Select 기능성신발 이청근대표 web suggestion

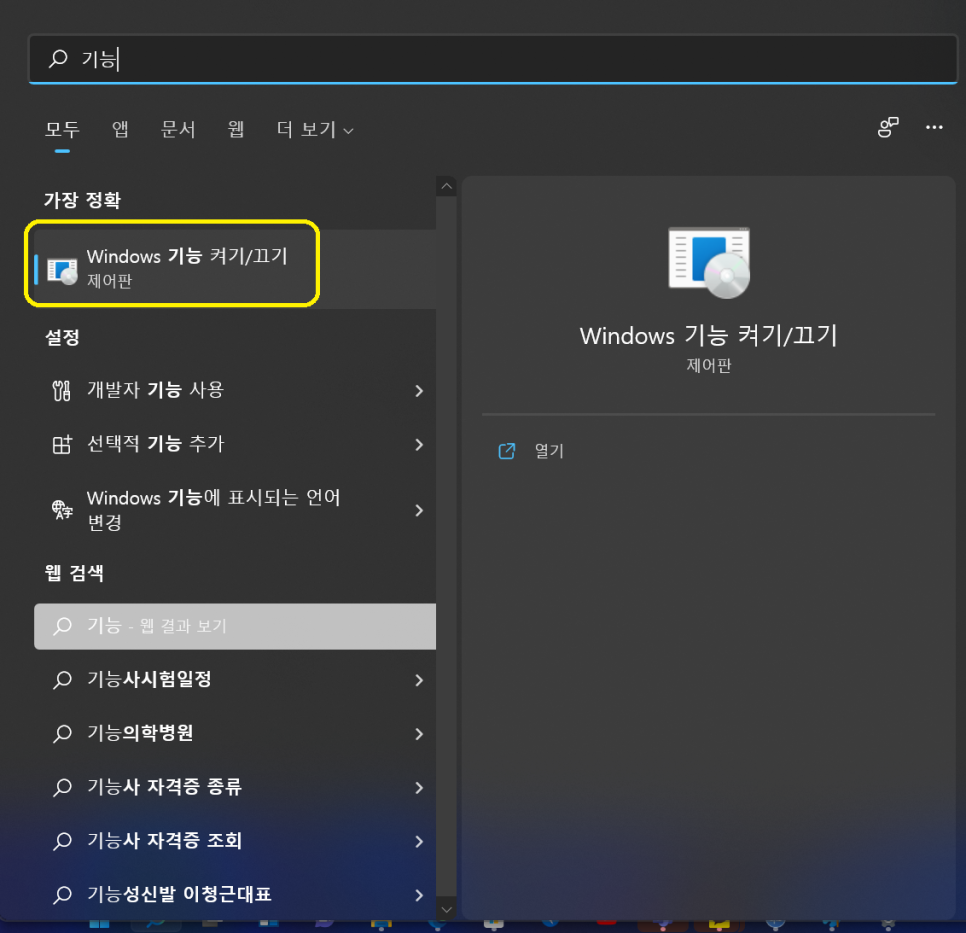pyautogui.click(x=235, y=894)
